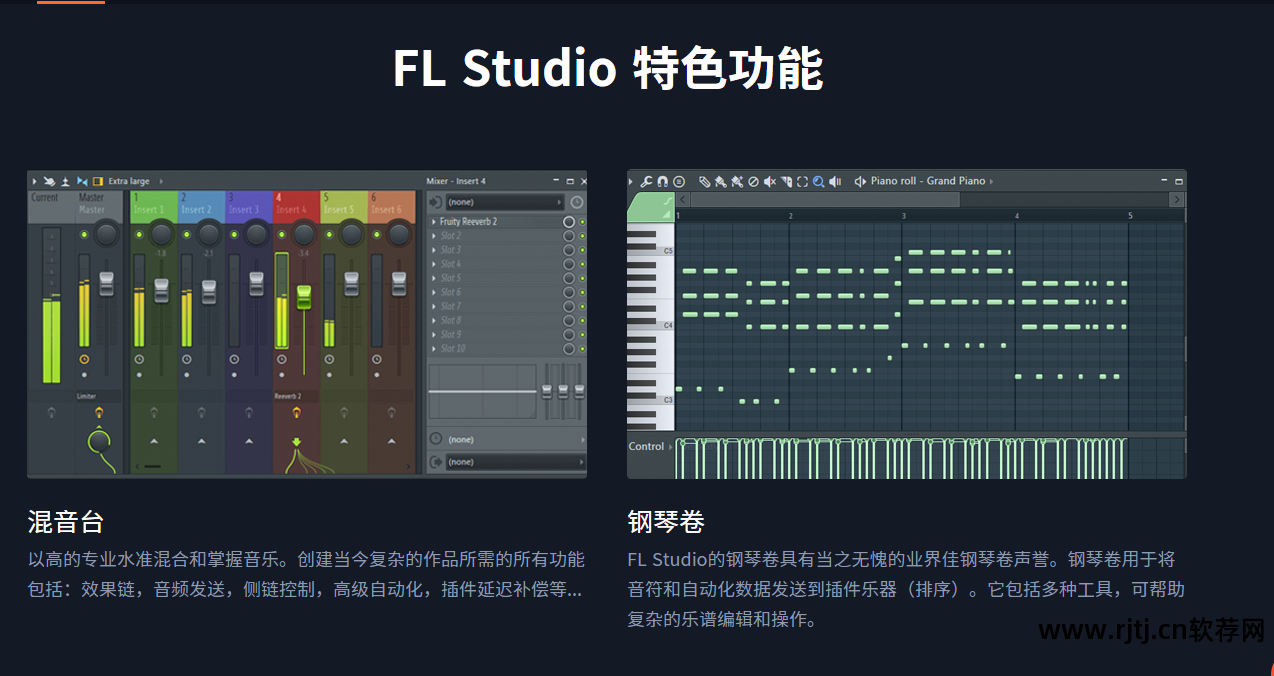
Task: Click the Insert 4 FX enable plug icon
Action: tap(296, 412)
